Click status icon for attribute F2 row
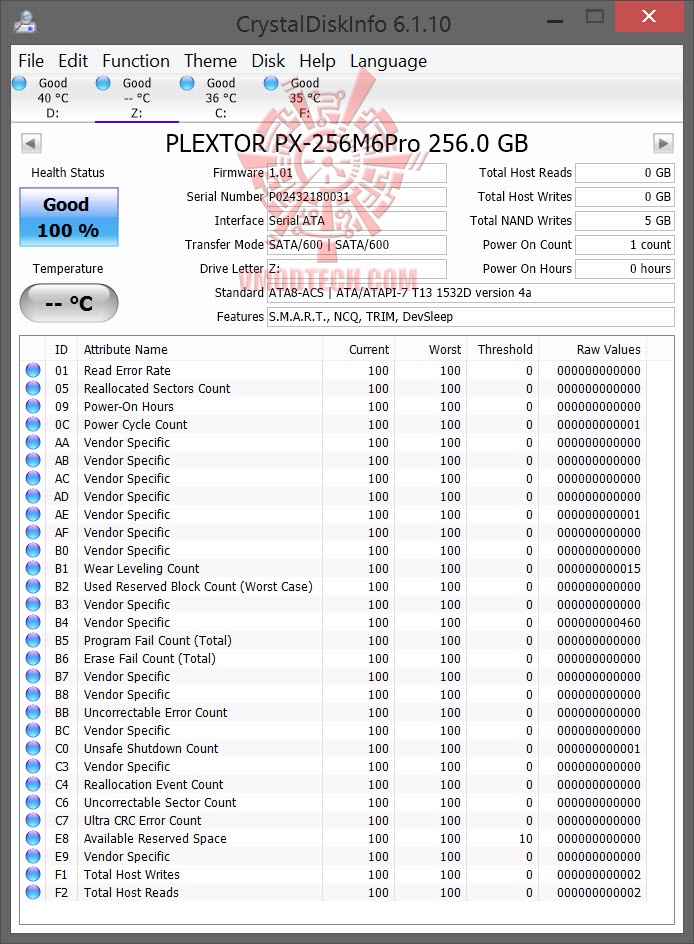The image size is (694, 944). 33,892
